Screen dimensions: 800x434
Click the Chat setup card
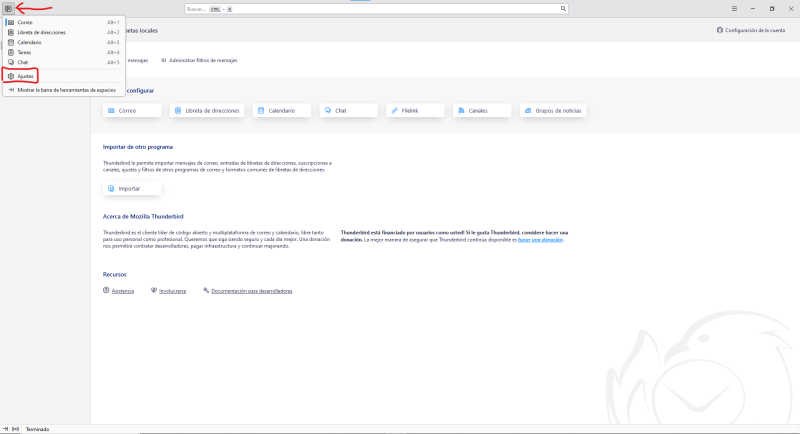click(x=348, y=110)
